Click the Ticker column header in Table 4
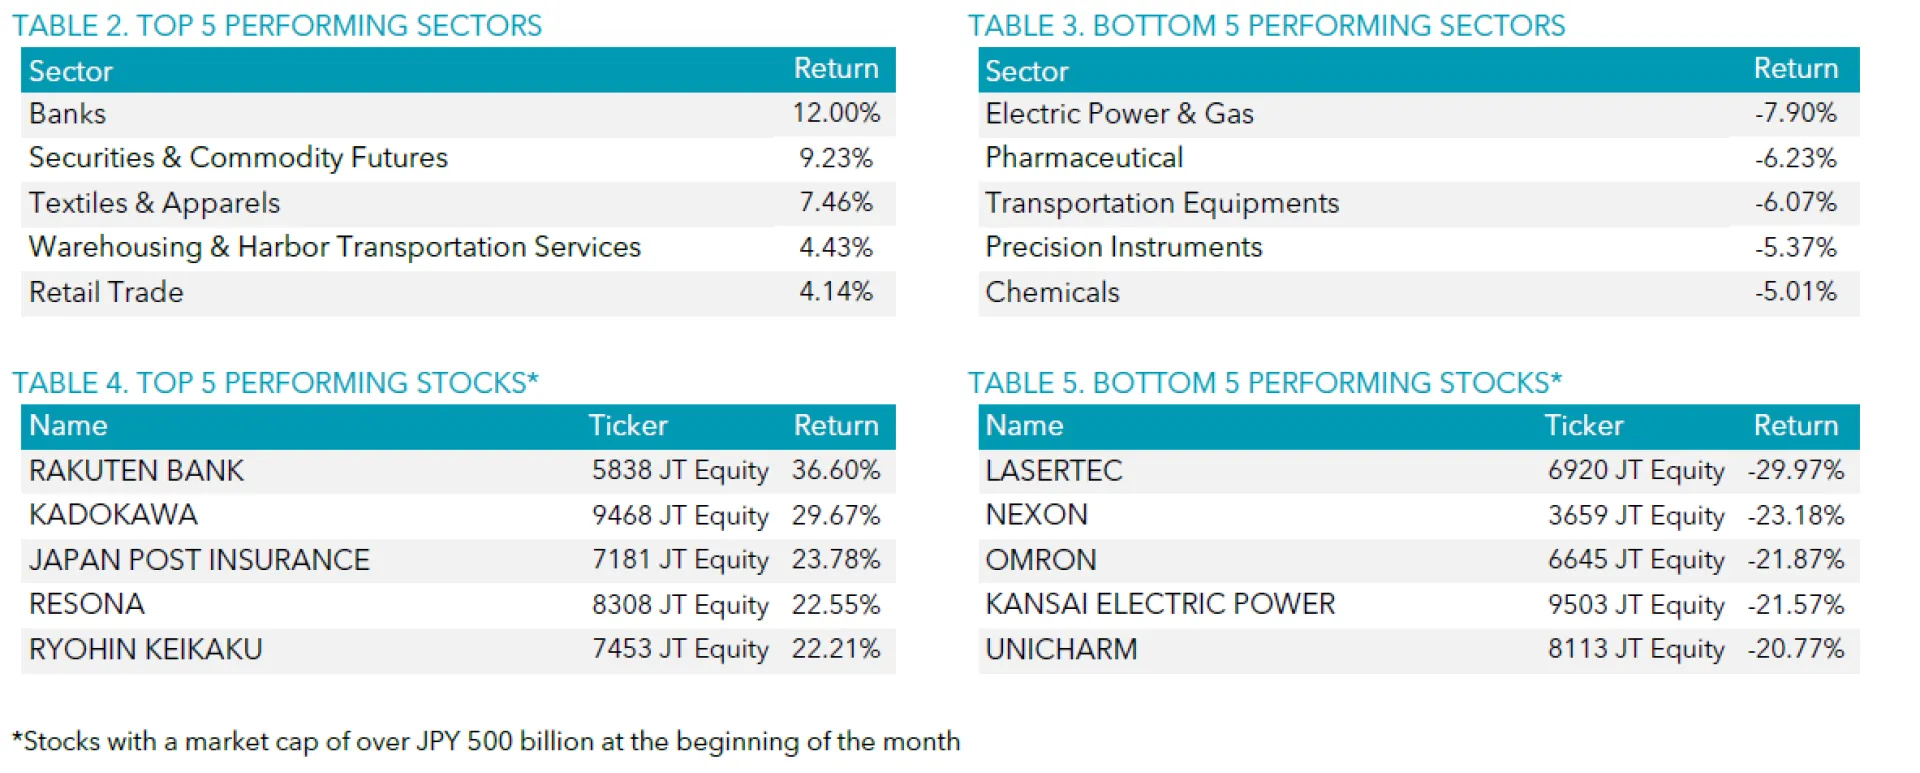 pos(627,426)
